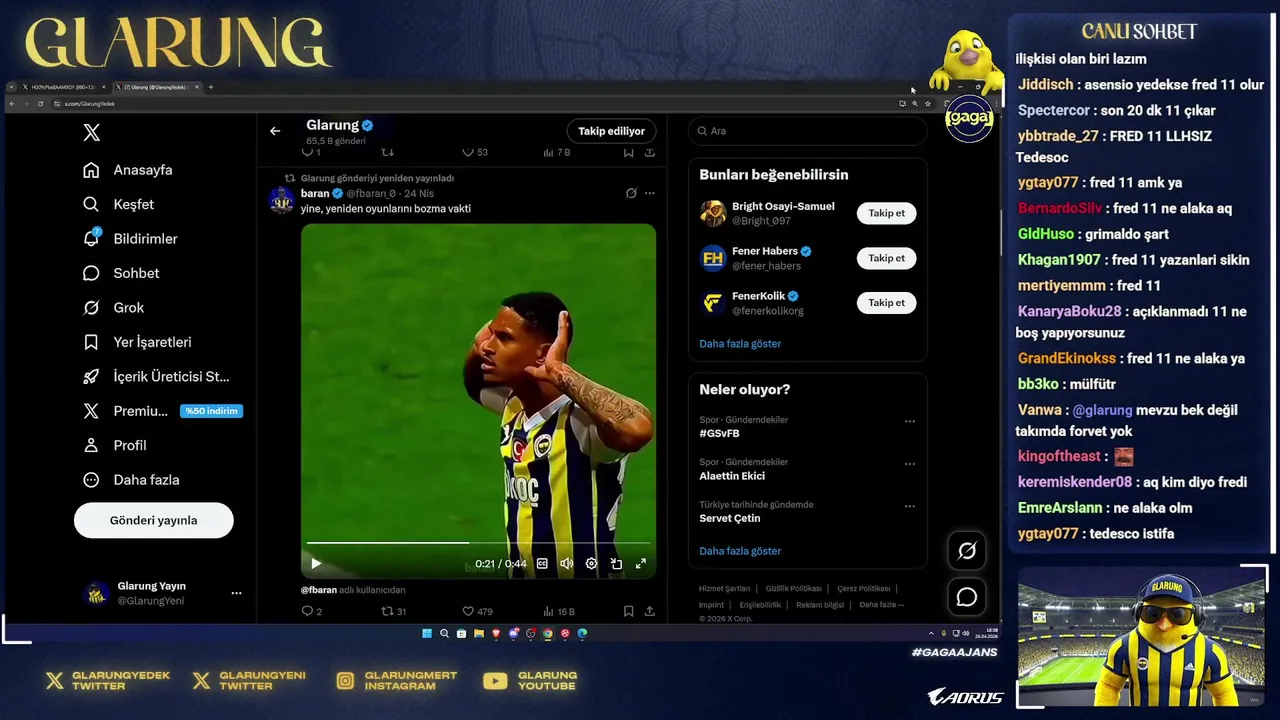Follow FenerKolik
Viewport: 1280px width, 720px height.
click(886, 303)
